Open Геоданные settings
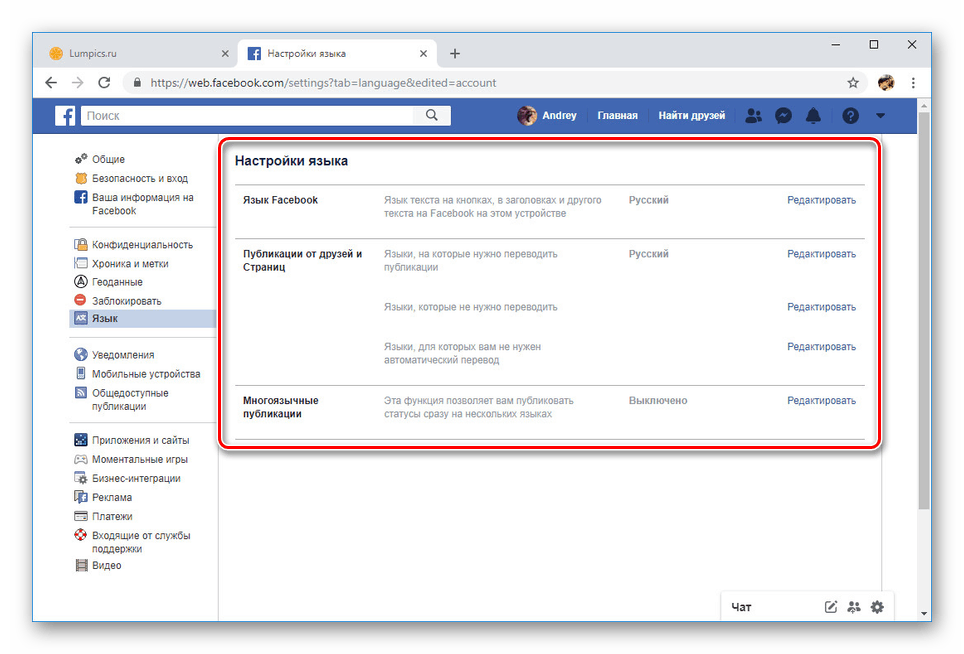 117,282
